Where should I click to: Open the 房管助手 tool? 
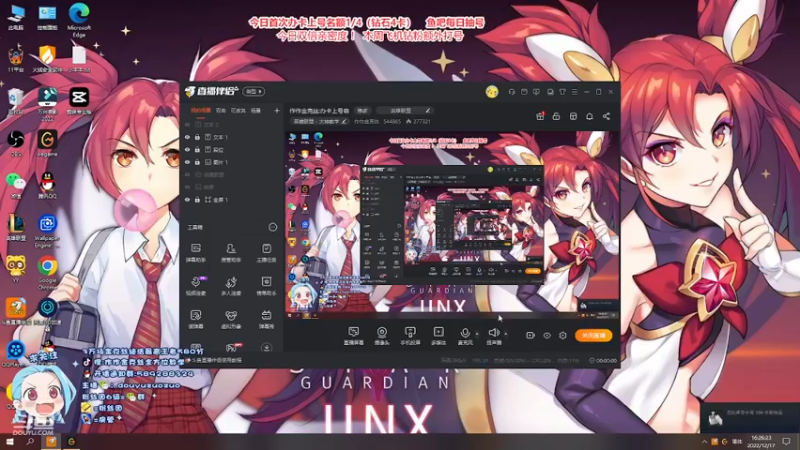[x=231, y=253]
